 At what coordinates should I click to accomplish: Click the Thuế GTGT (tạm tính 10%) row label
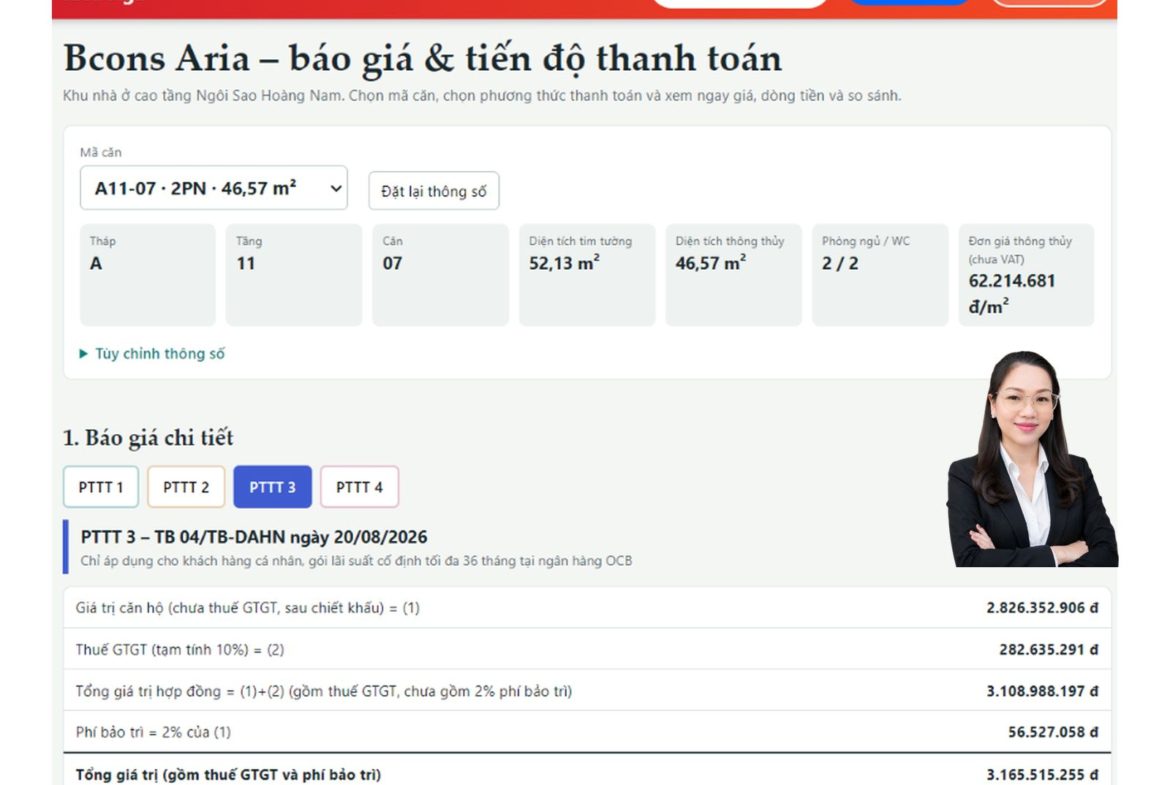[x=180, y=650]
